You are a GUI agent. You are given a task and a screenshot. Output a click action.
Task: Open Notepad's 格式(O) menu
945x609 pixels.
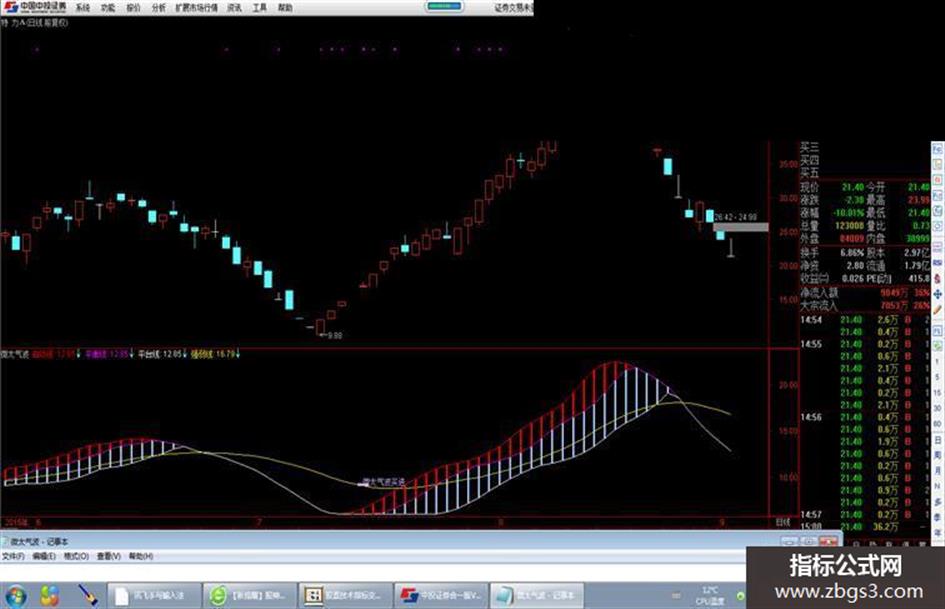76,556
